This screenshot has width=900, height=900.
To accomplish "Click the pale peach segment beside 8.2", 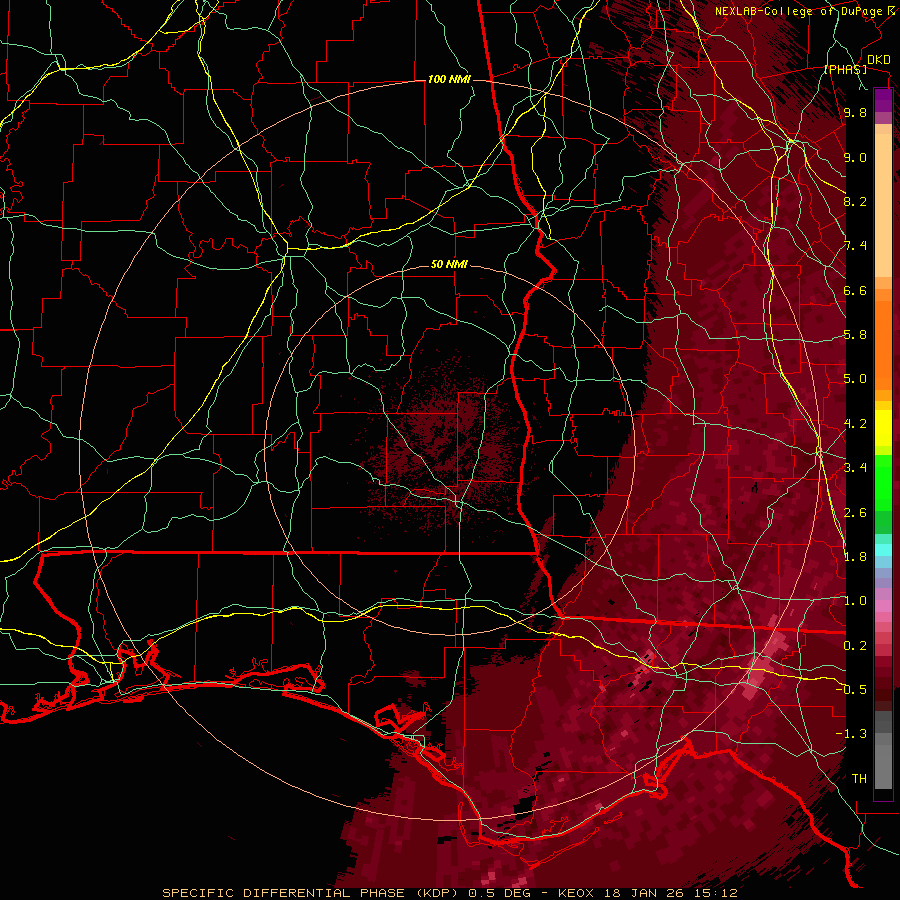I will [883, 205].
